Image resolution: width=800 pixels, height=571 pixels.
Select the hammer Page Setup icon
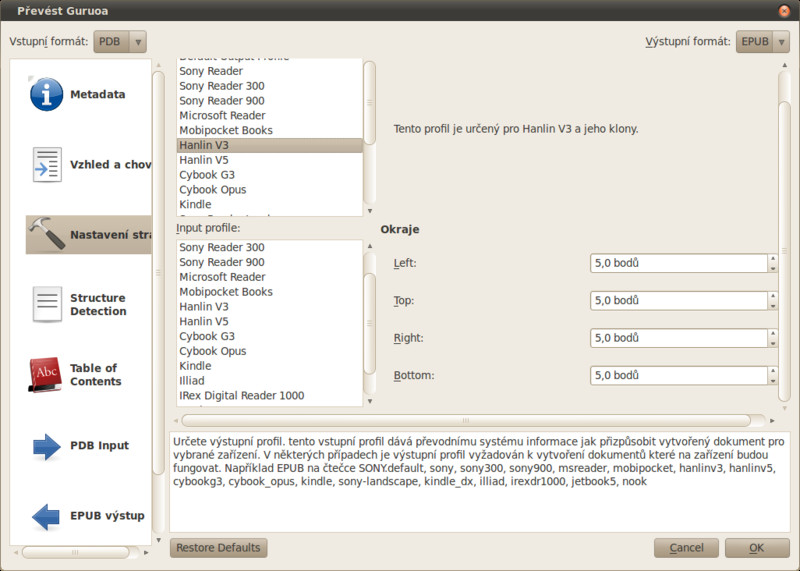coord(46,234)
